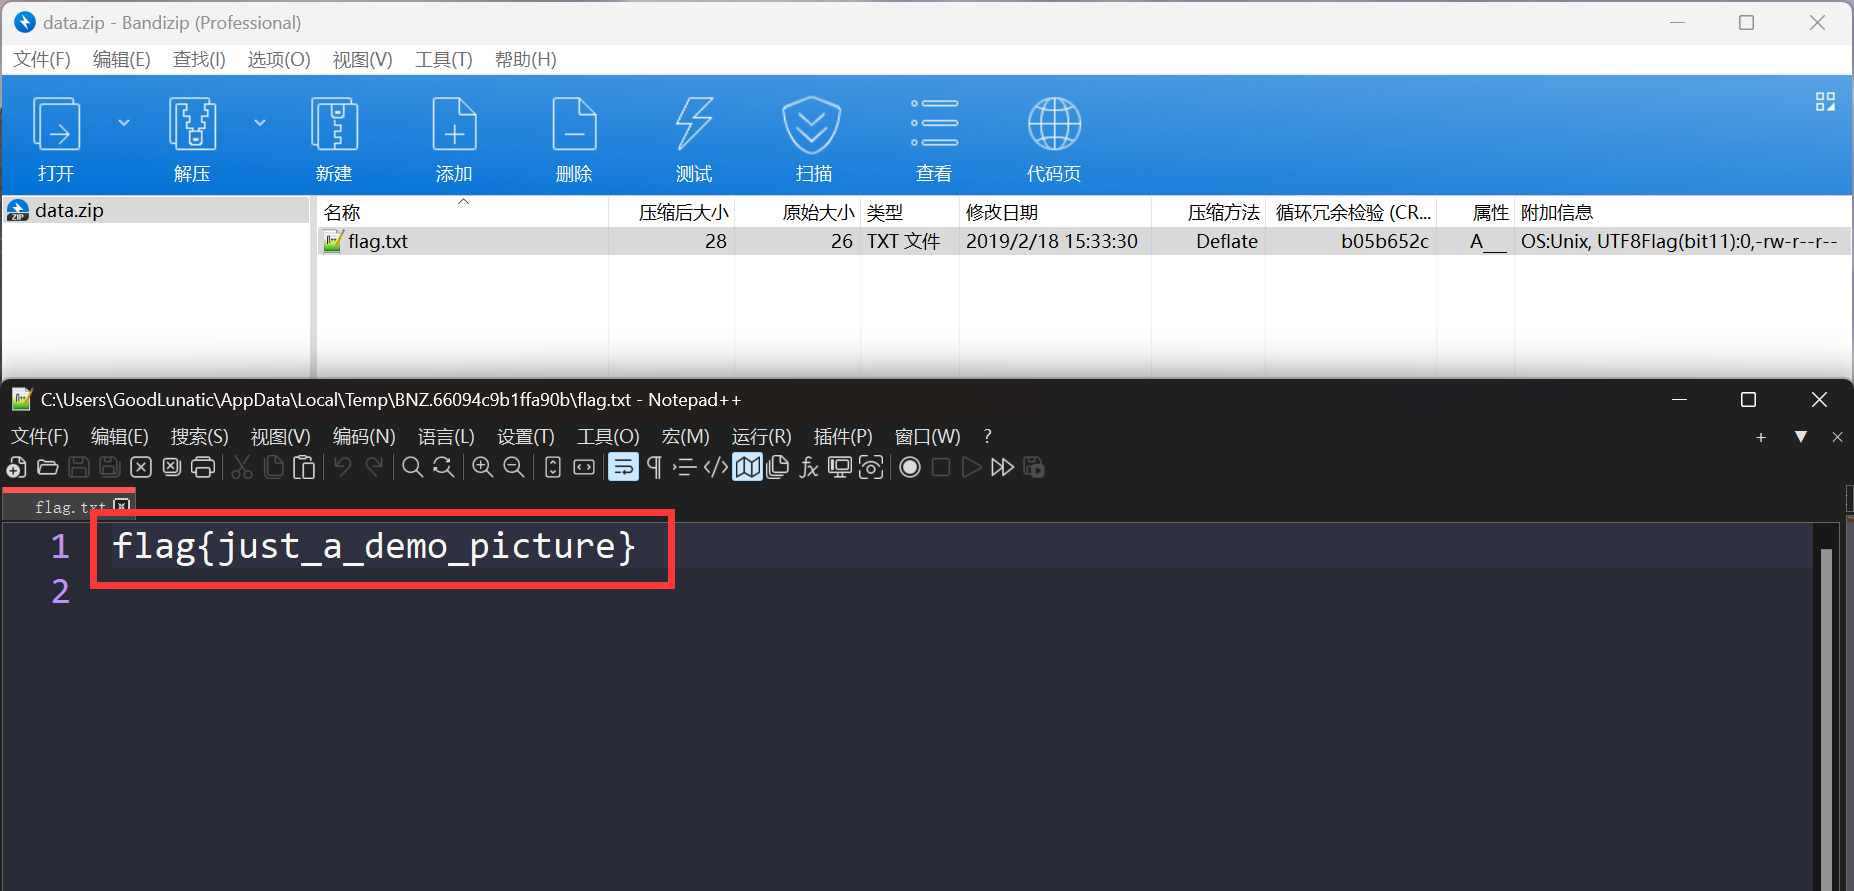1854x891 pixels.
Task: Open the 插件(P) menu in Notepad++
Action: [x=843, y=437]
